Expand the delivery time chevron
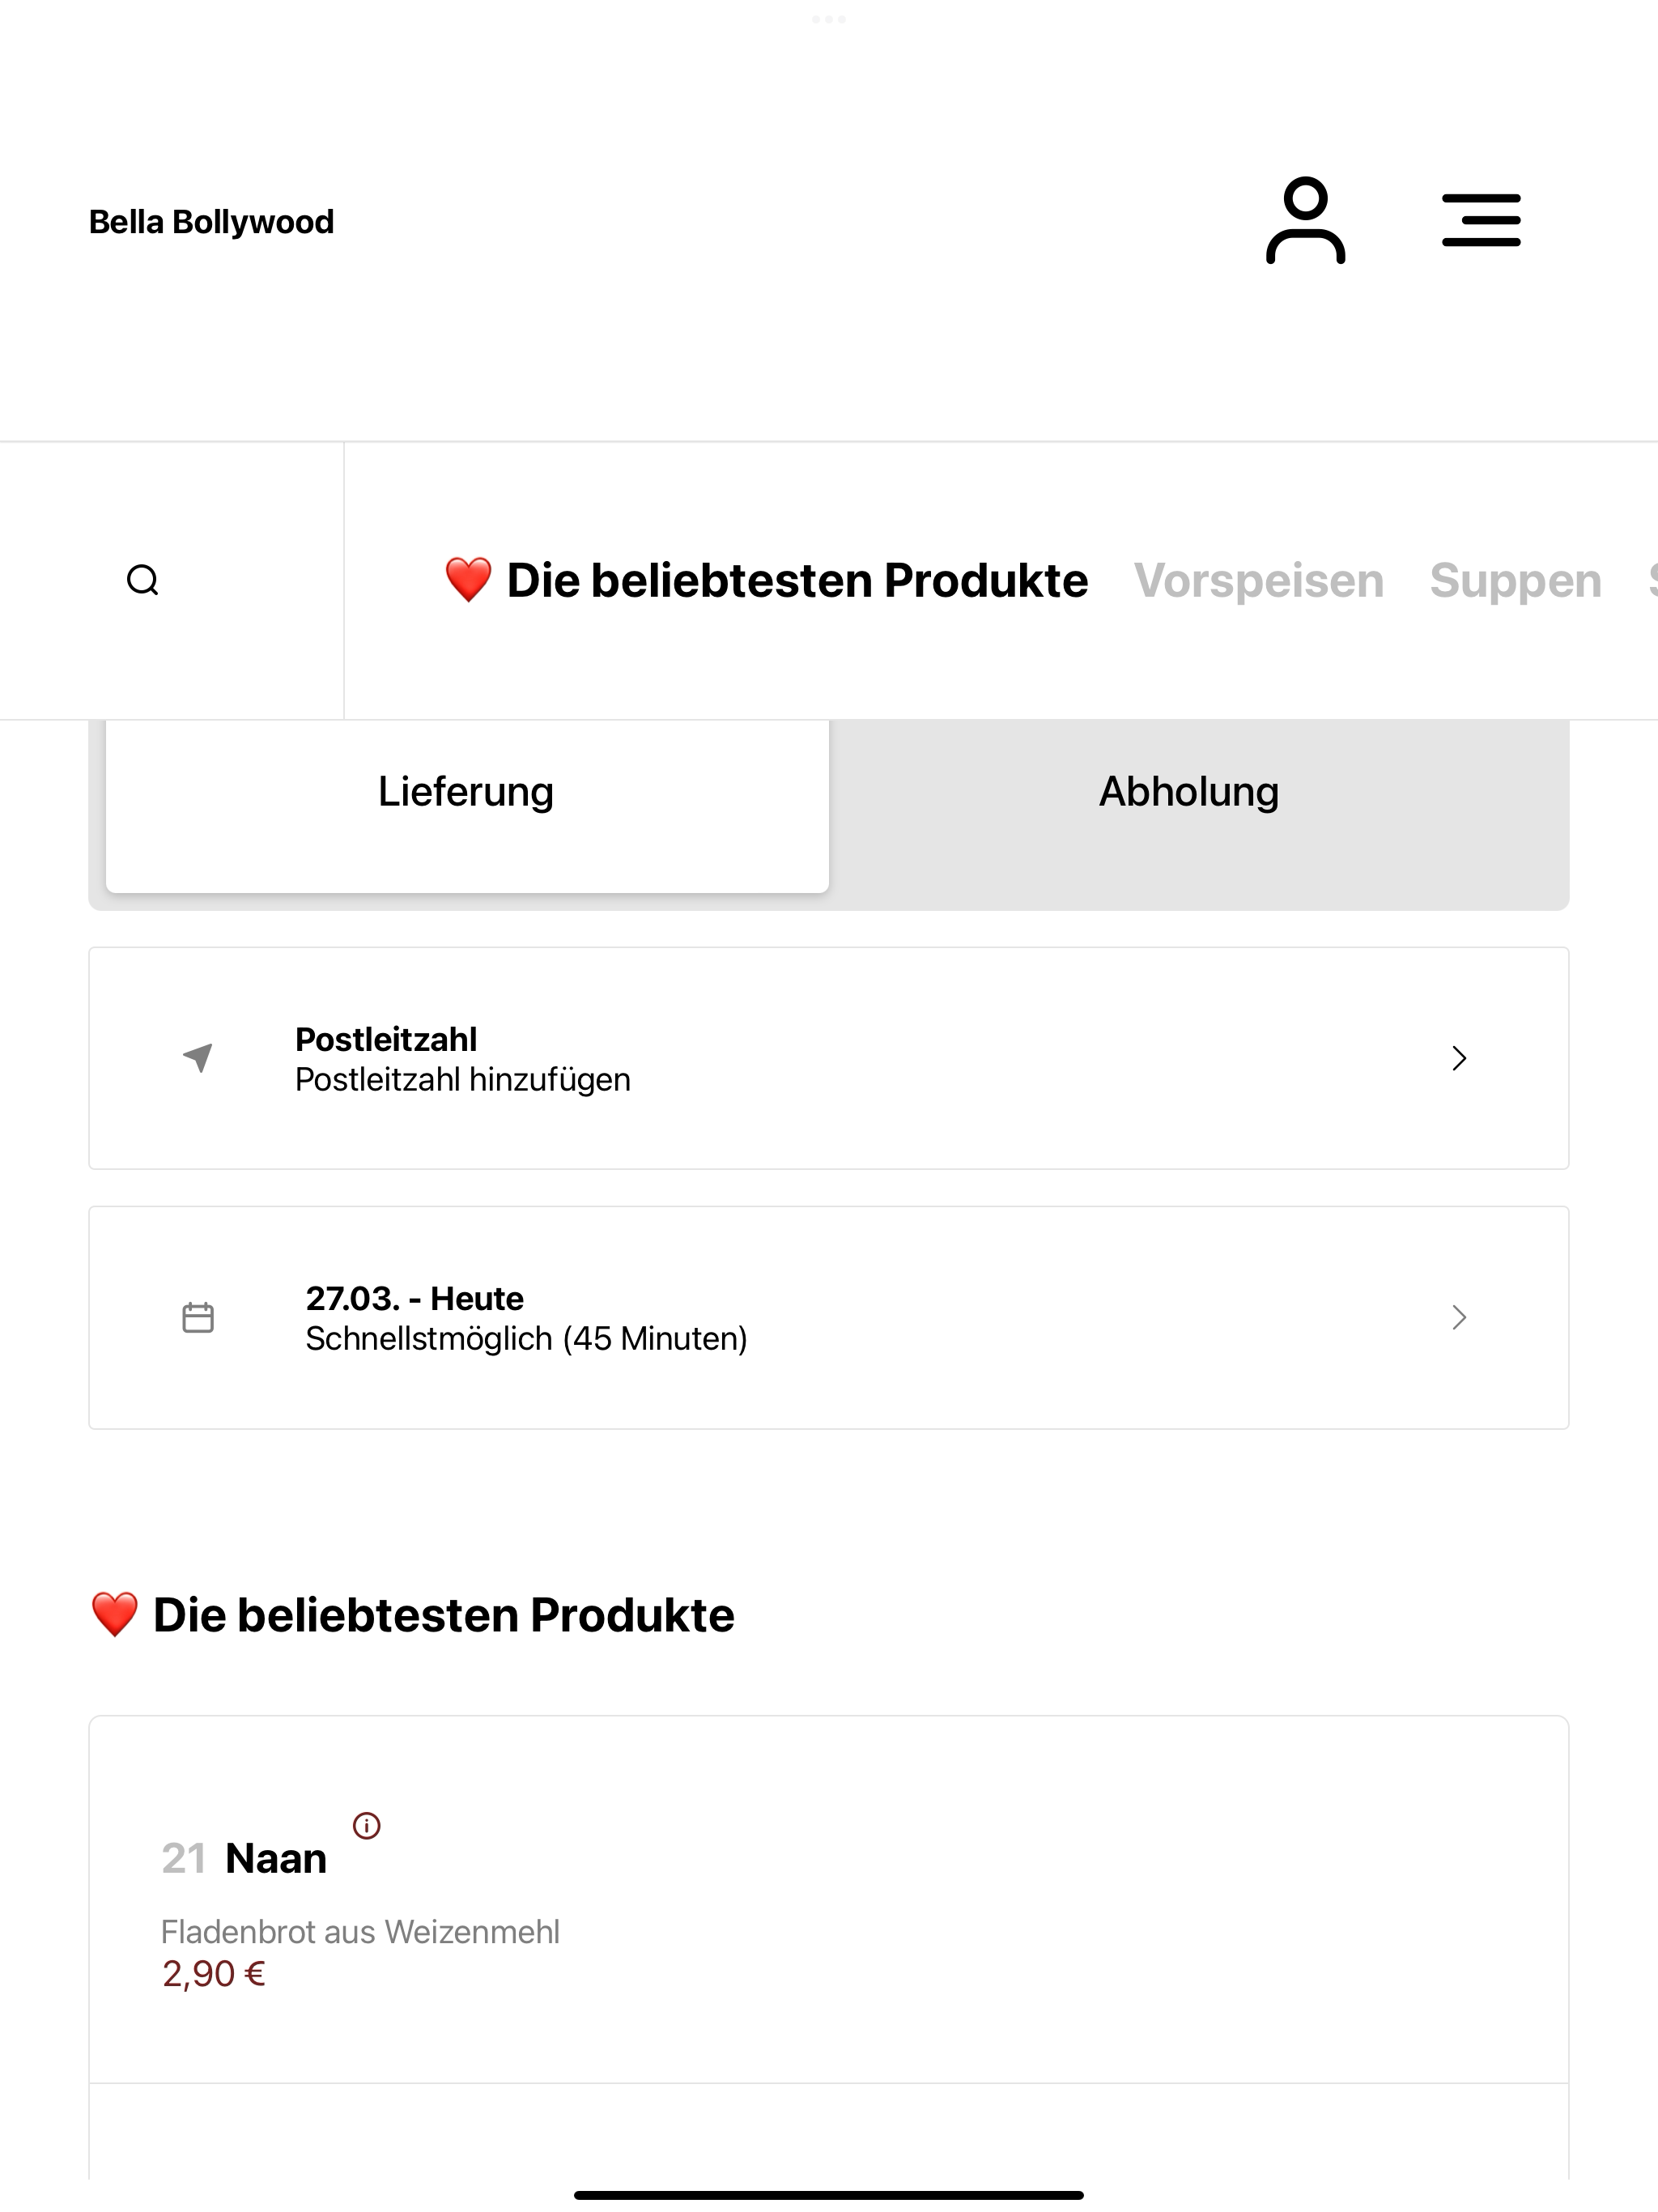This screenshot has width=1658, height=2212. tap(1459, 1317)
